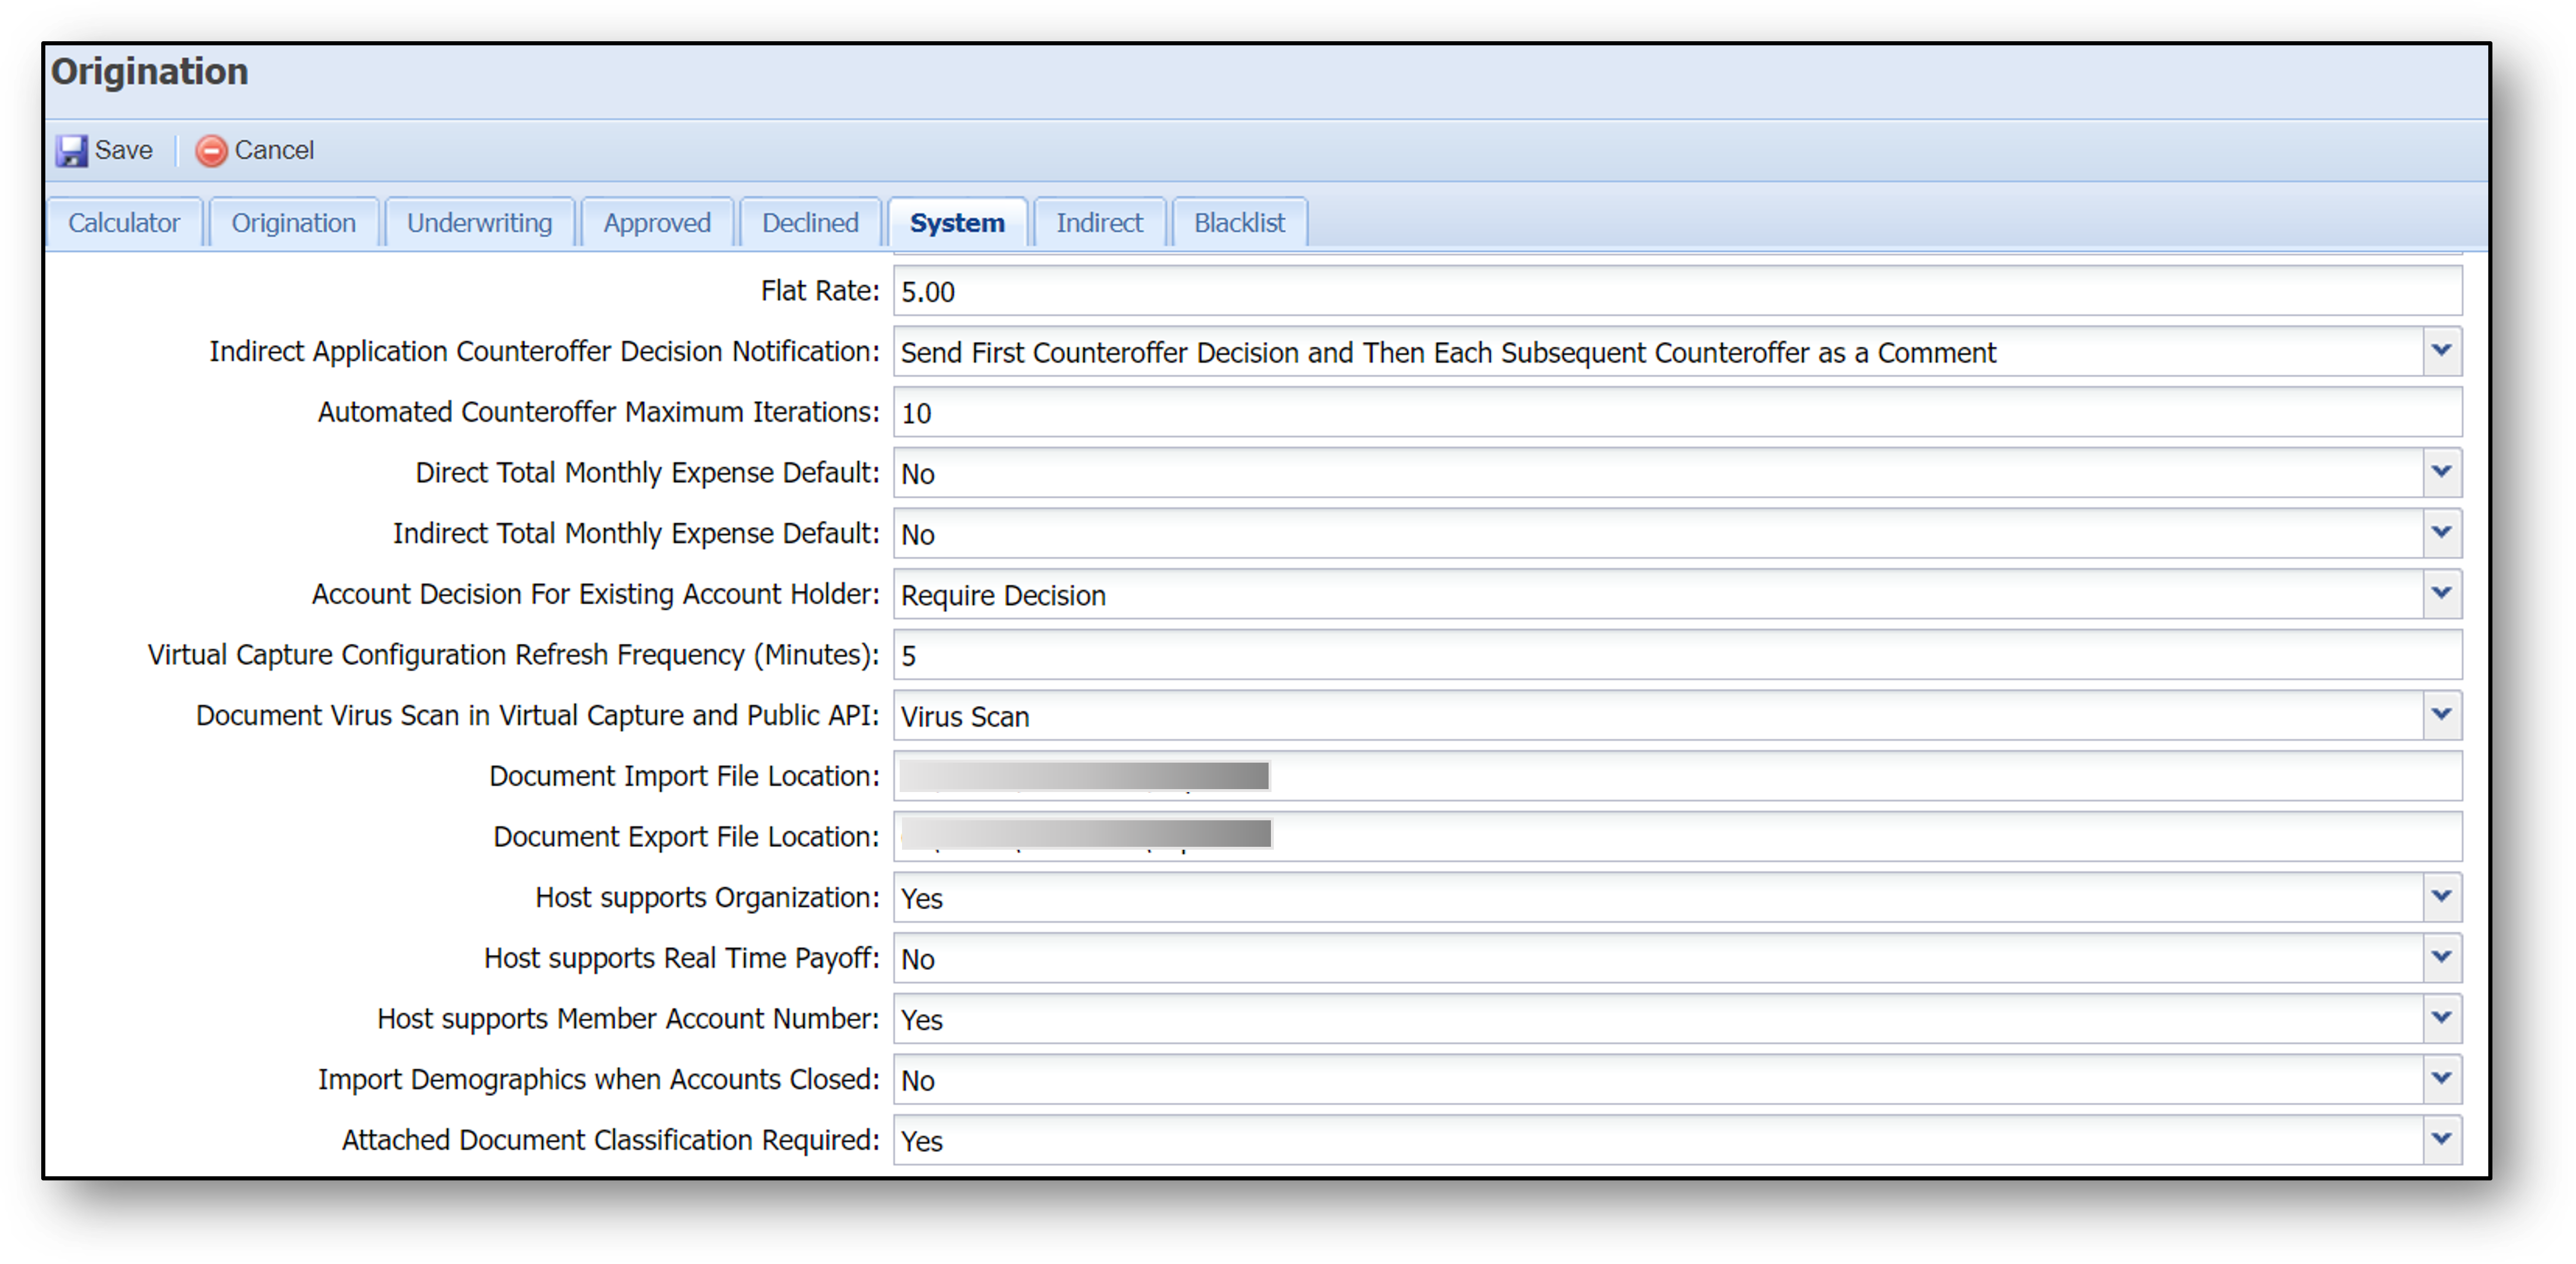The image size is (2576, 1264).
Task: Go to the Declined tab
Action: tap(810, 222)
